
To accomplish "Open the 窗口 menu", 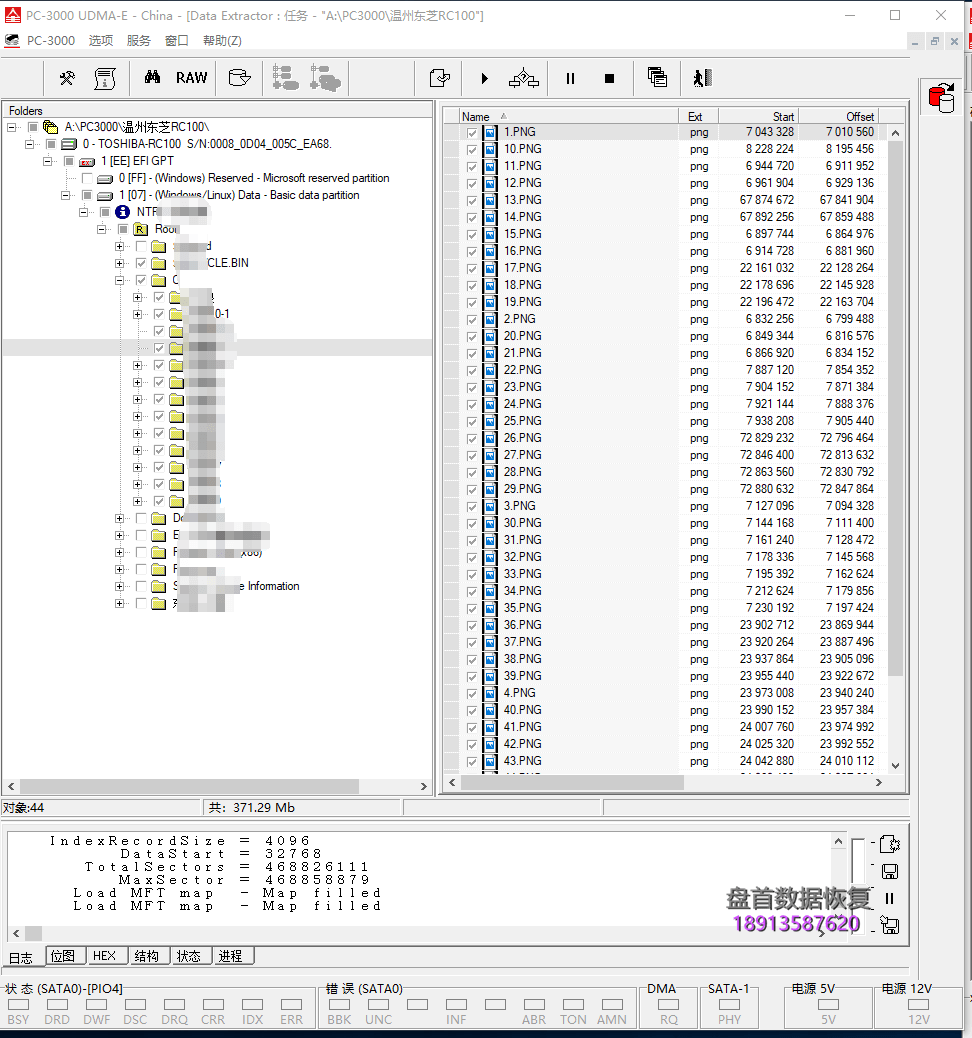I will [x=176, y=40].
